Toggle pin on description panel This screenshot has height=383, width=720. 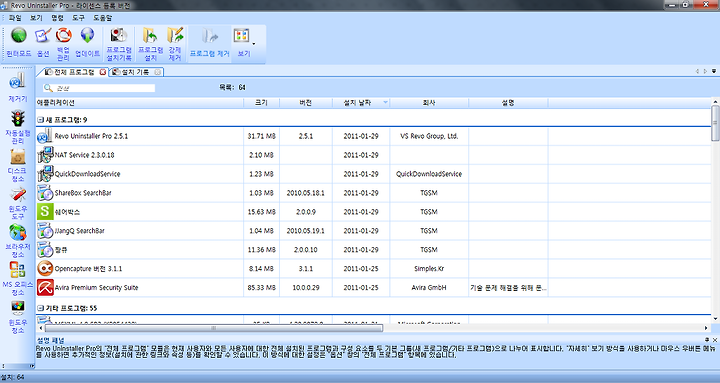pyautogui.click(x=707, y=340)
